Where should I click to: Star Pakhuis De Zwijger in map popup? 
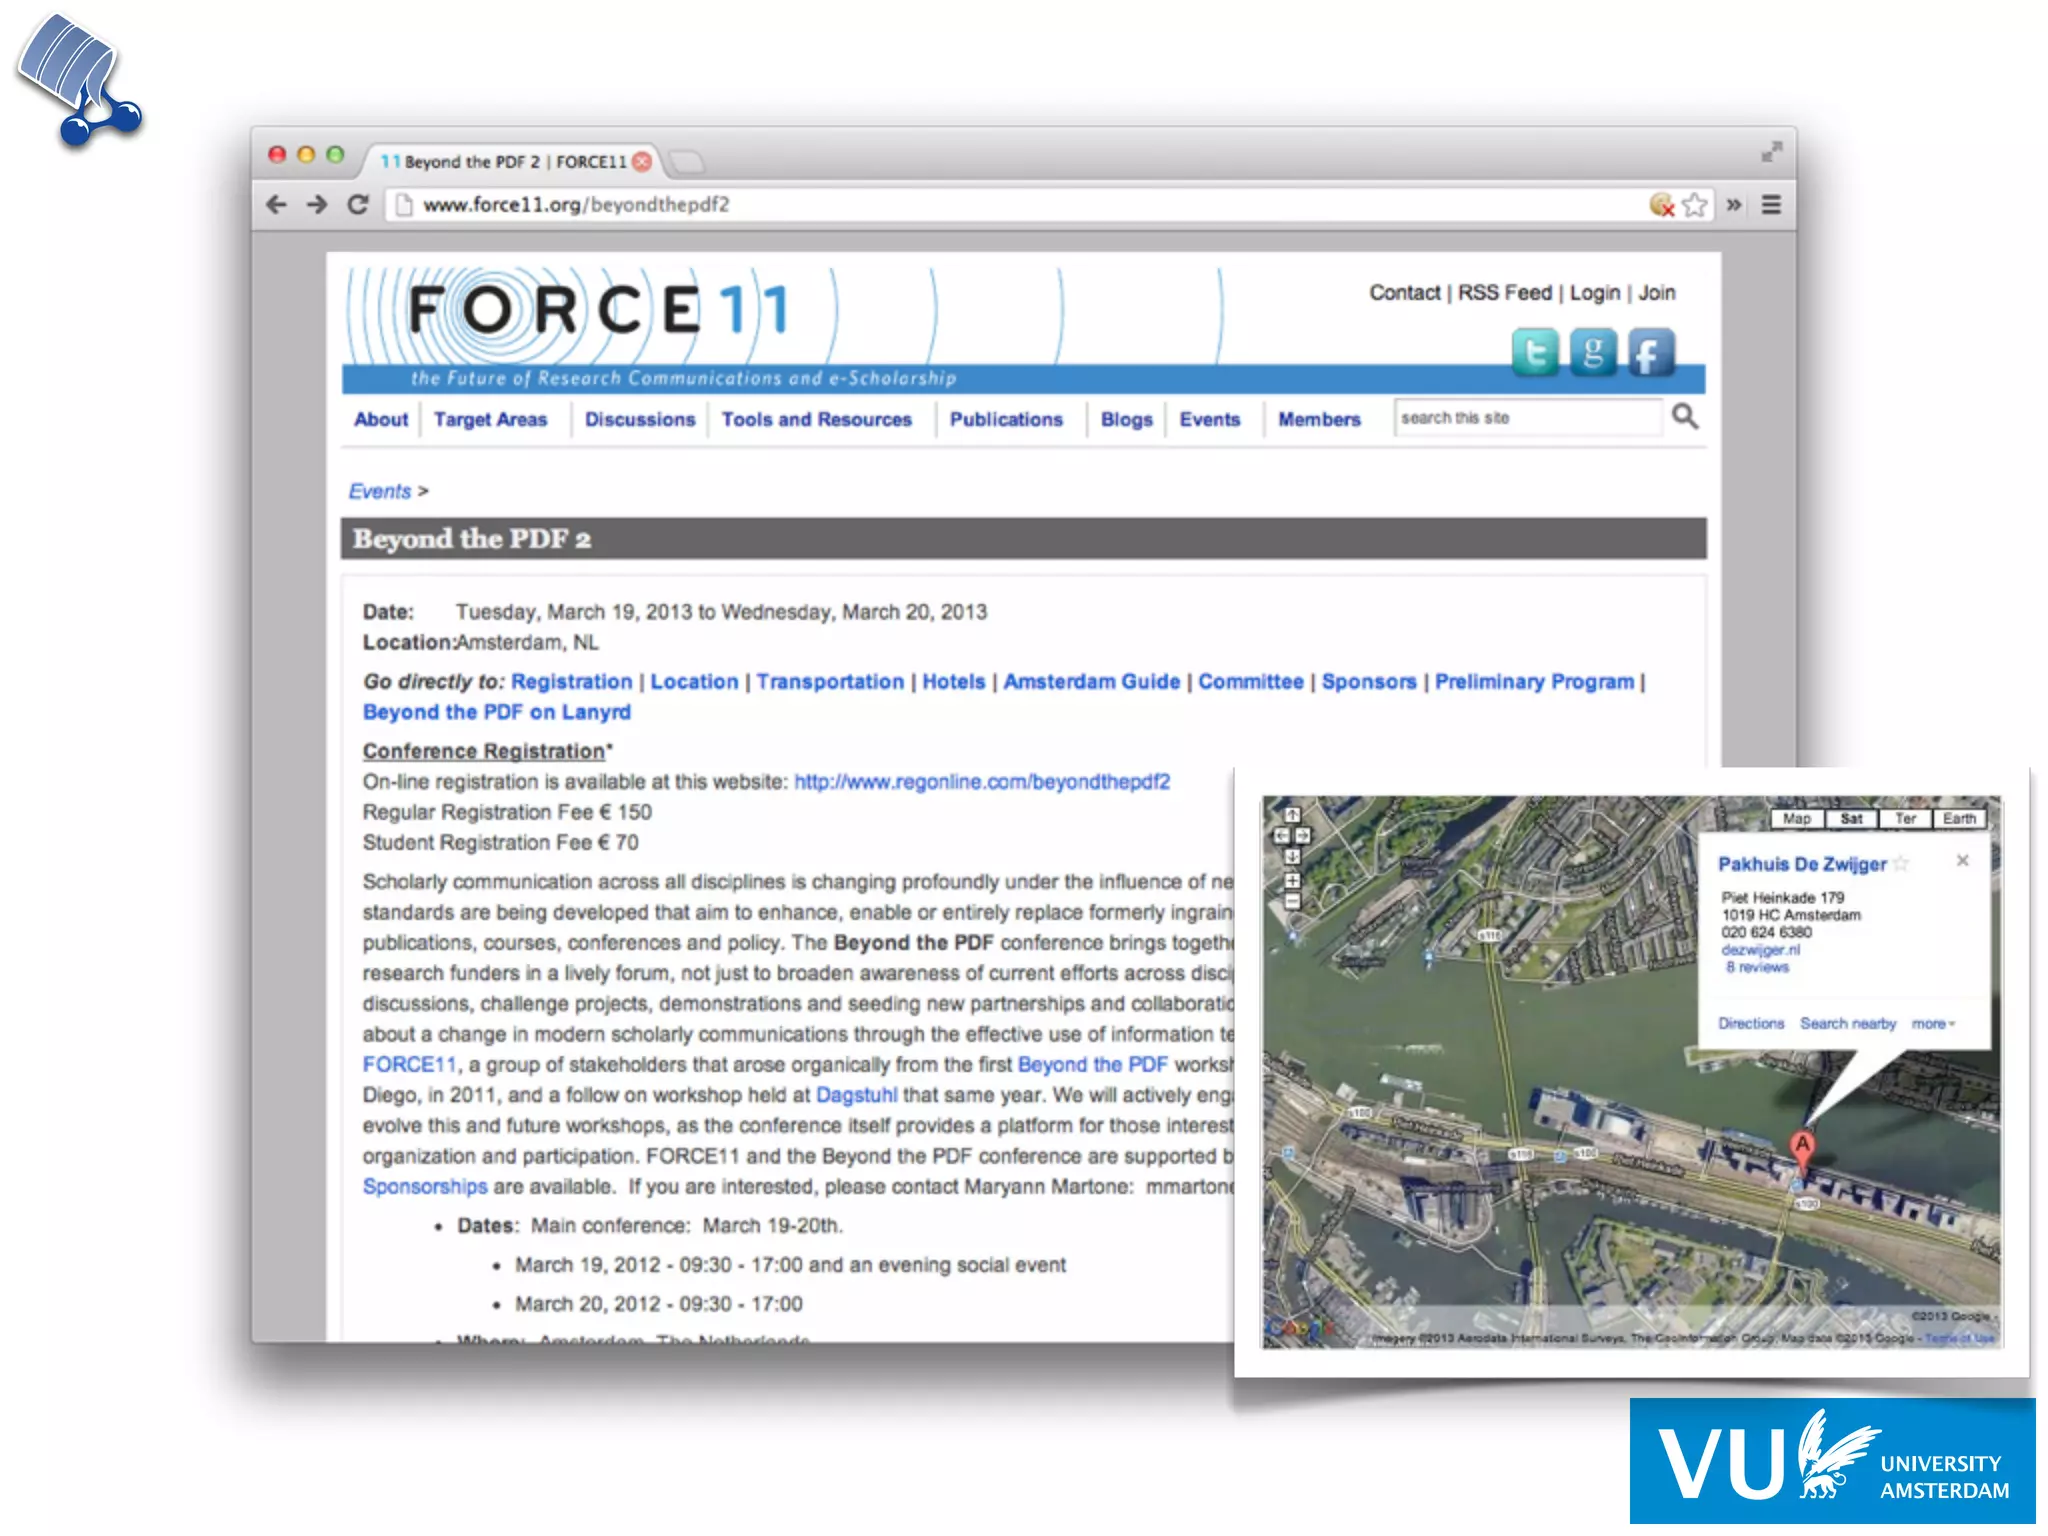pos(1901,863)
